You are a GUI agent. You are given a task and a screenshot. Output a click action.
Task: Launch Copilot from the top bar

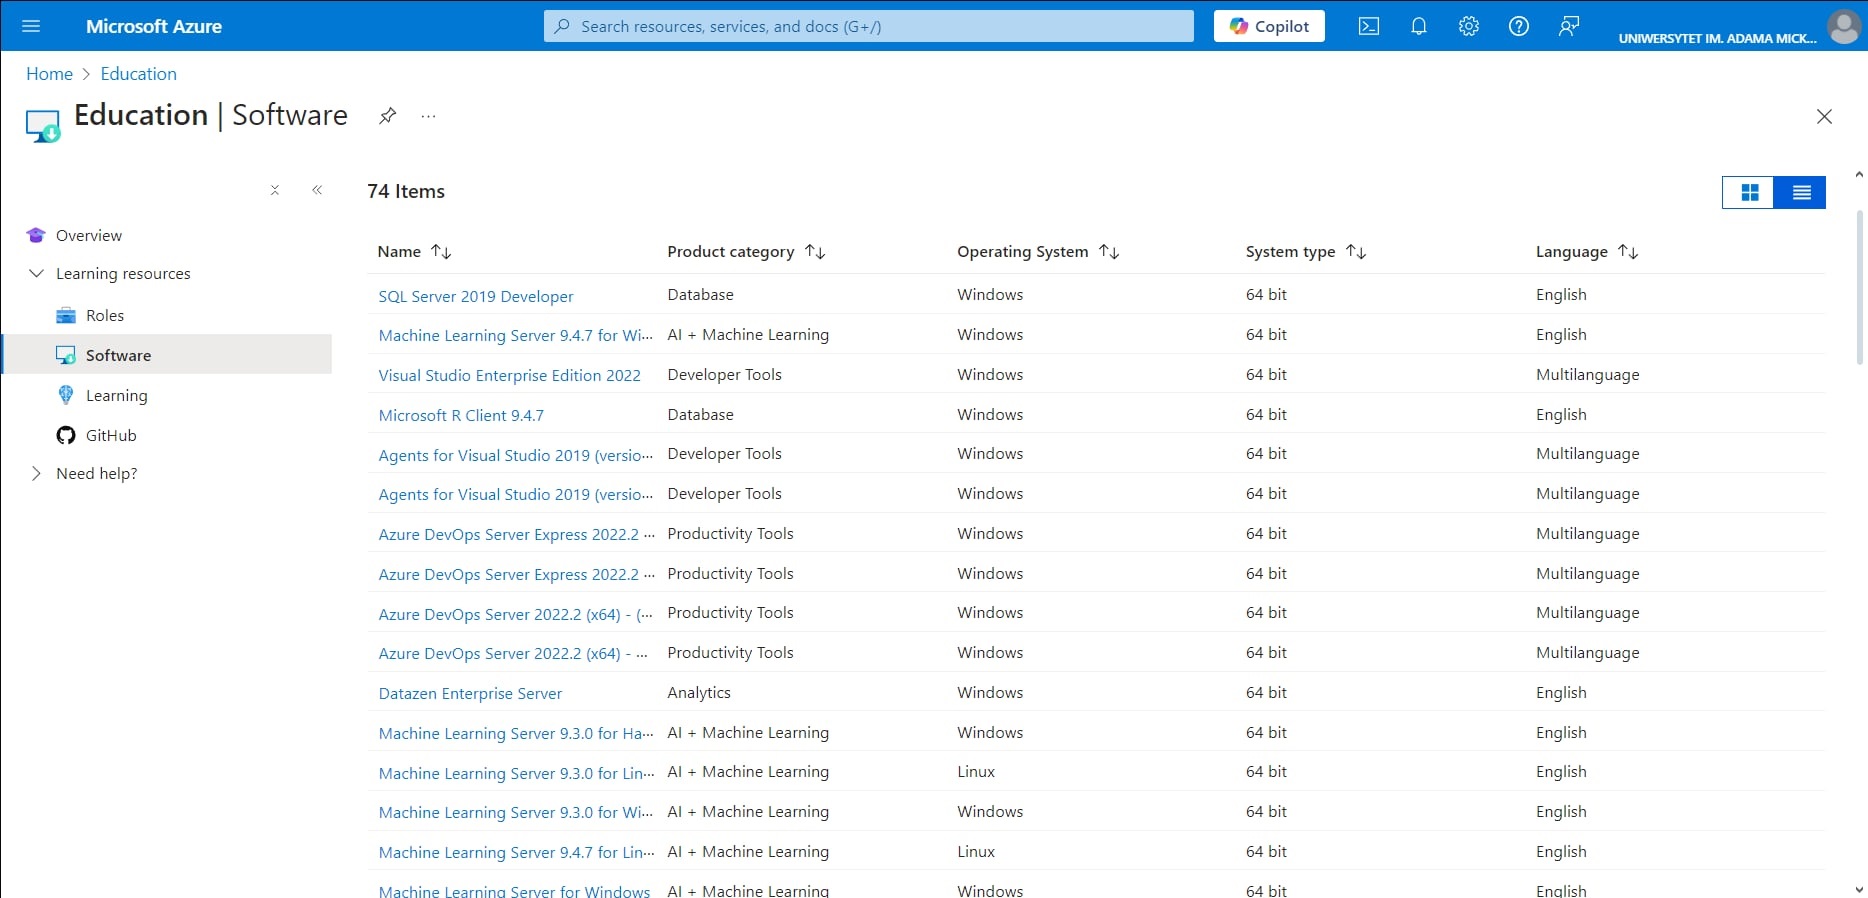[x=1269, y=26]
